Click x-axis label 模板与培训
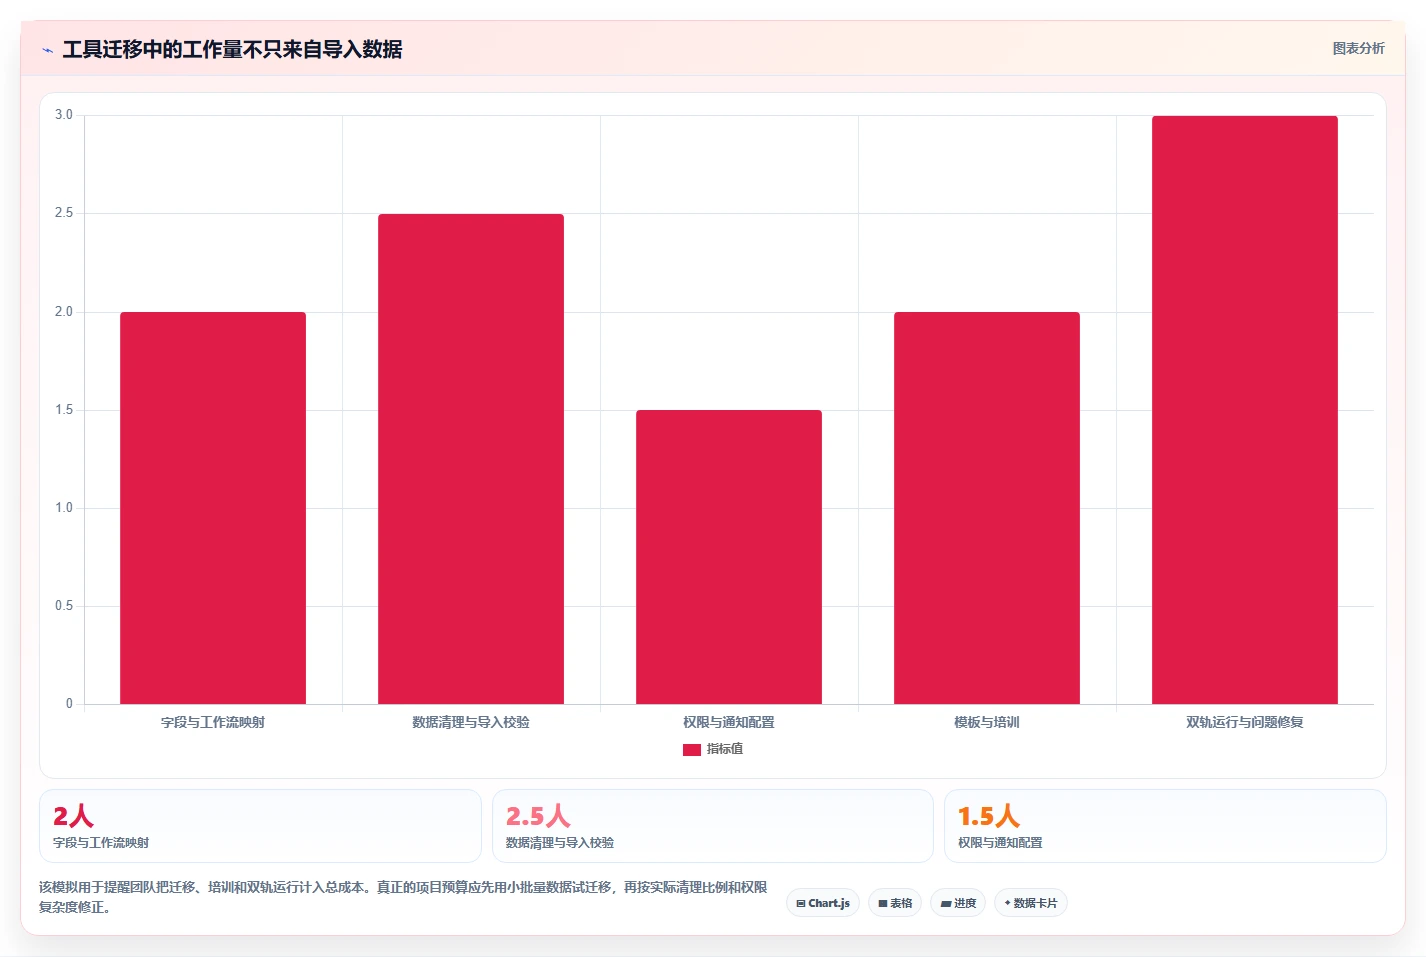This screenshot has width=1426, height=957. [987, 722]
